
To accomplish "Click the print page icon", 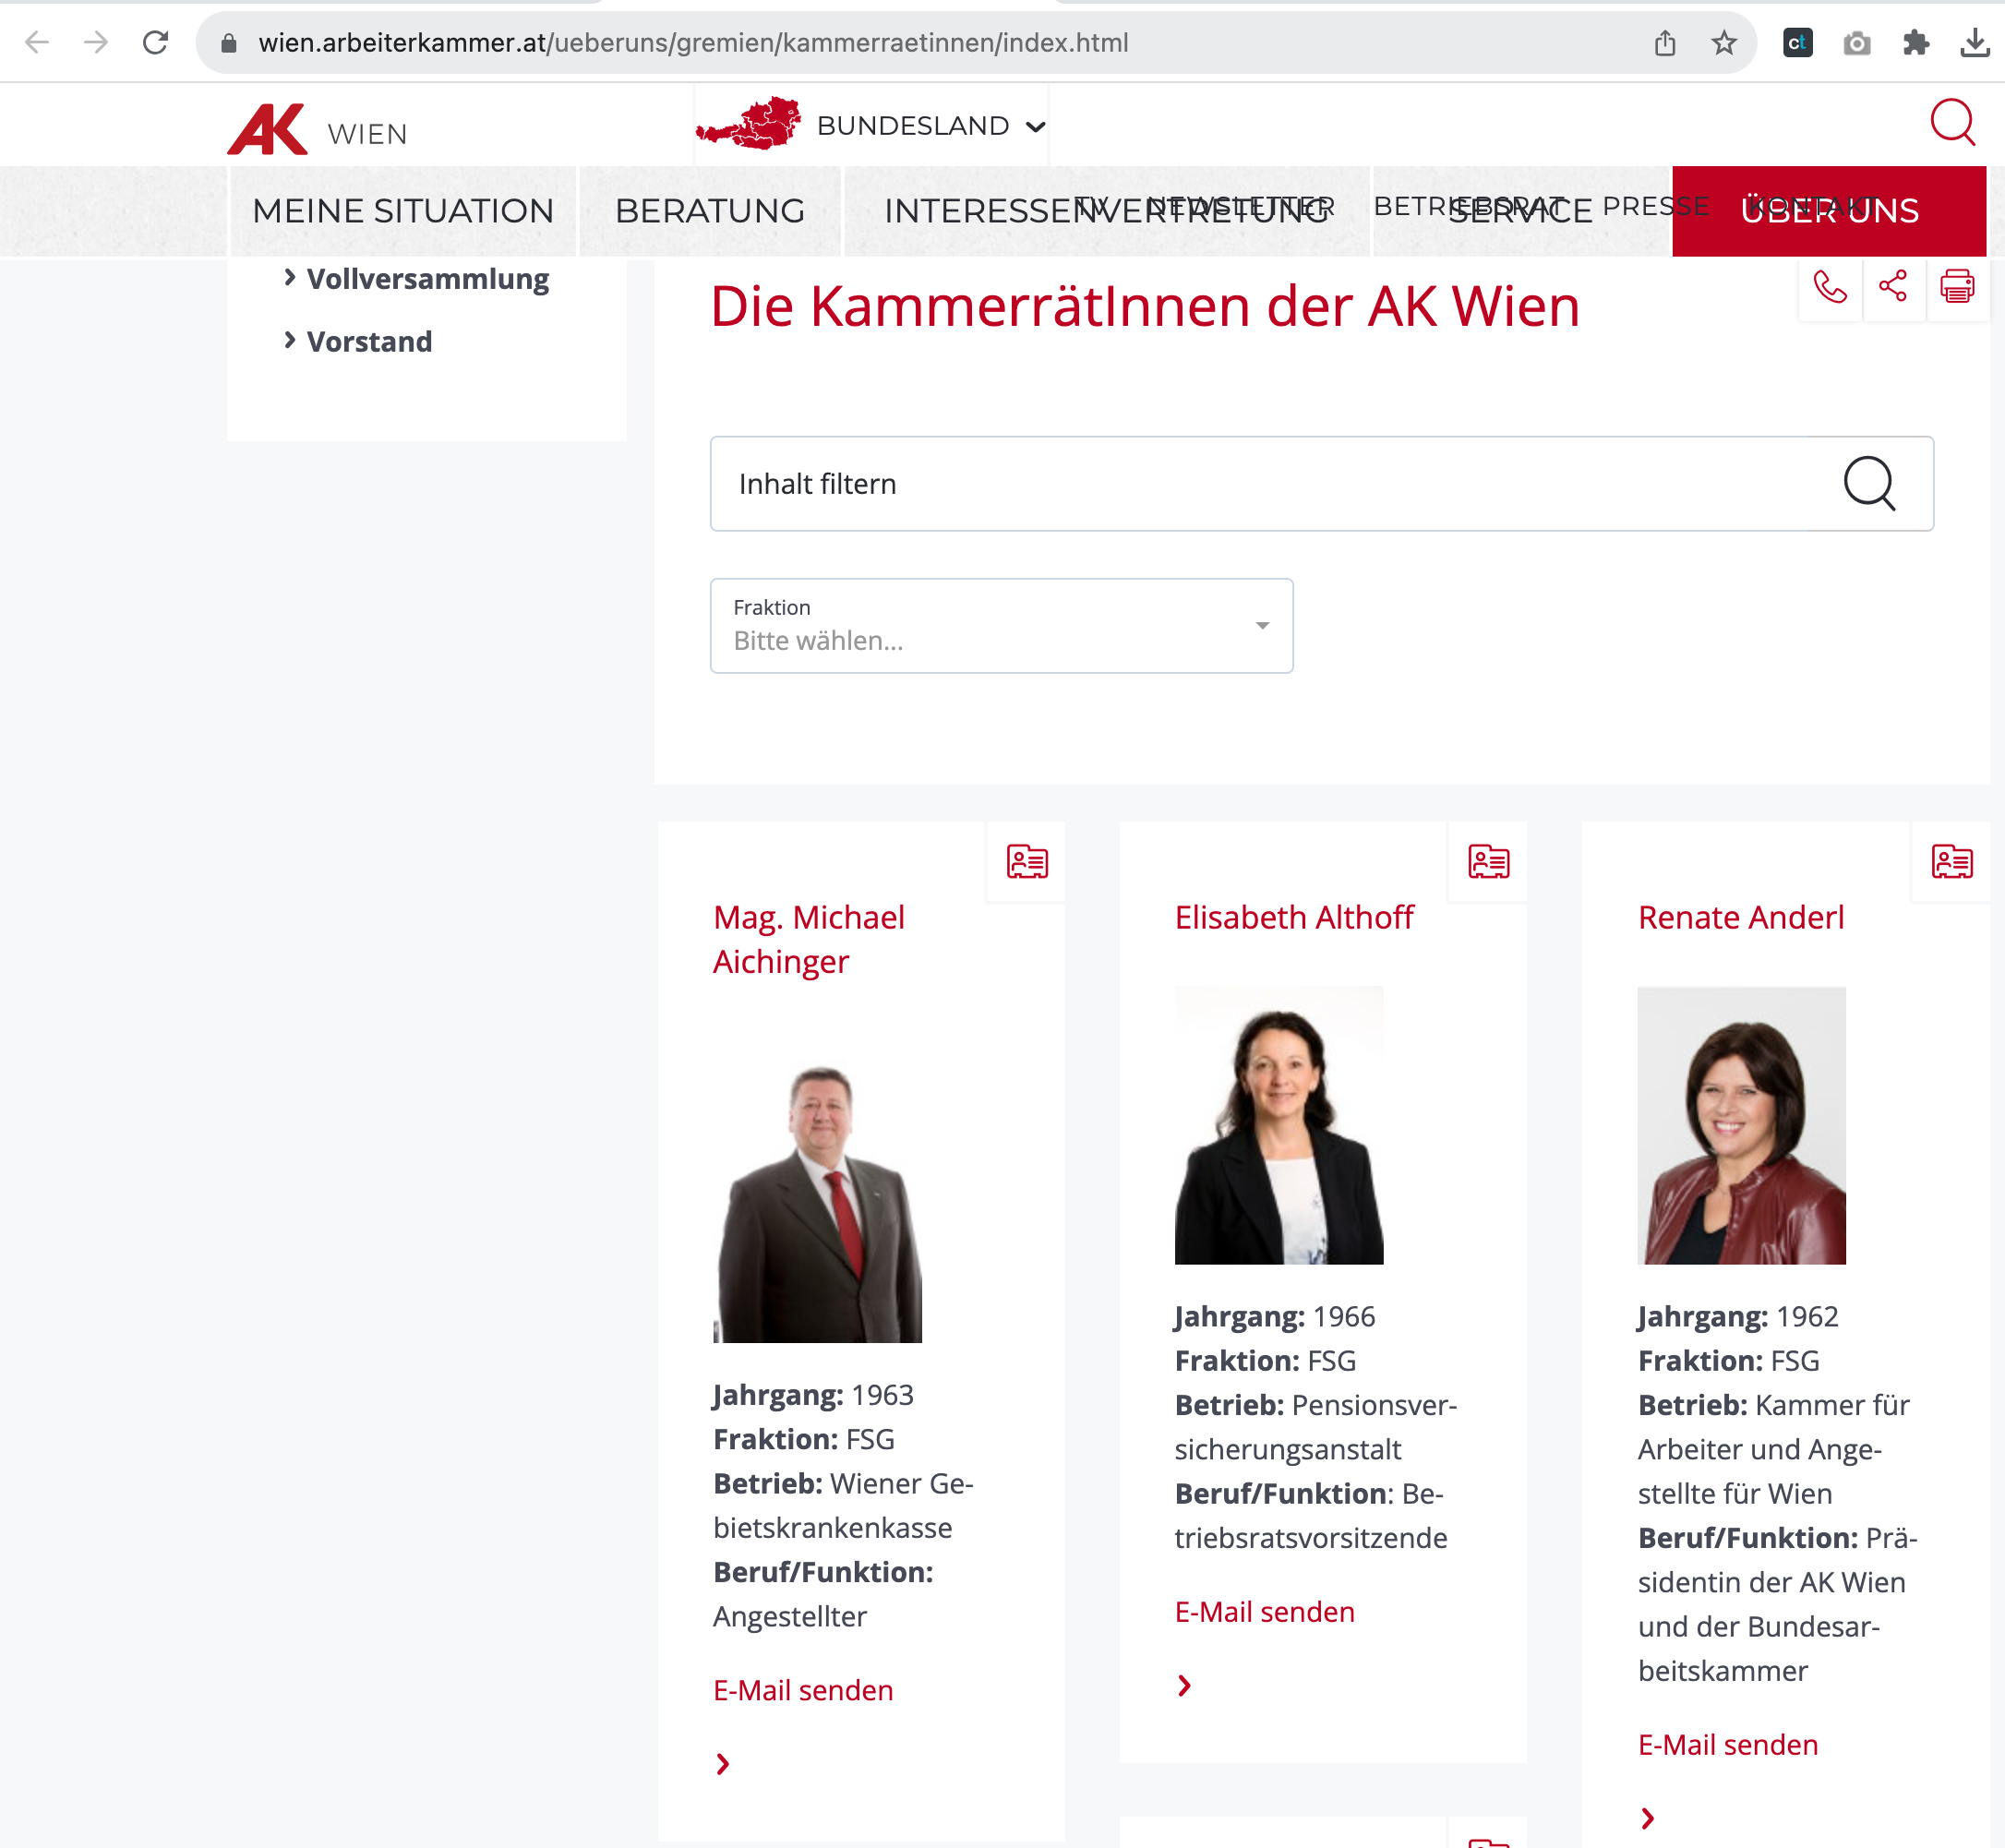I will click(x=1956, y=287).
